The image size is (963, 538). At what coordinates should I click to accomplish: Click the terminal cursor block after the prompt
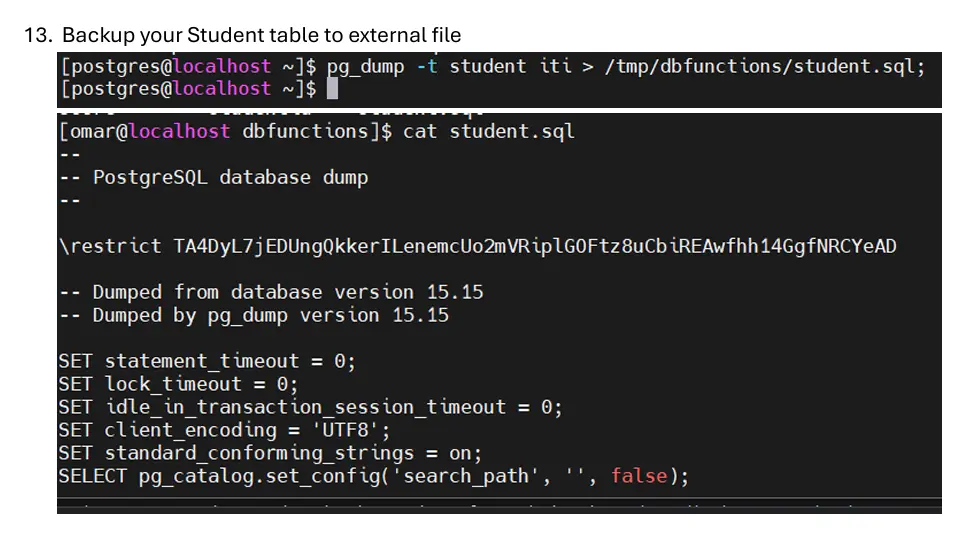[333, 89]
